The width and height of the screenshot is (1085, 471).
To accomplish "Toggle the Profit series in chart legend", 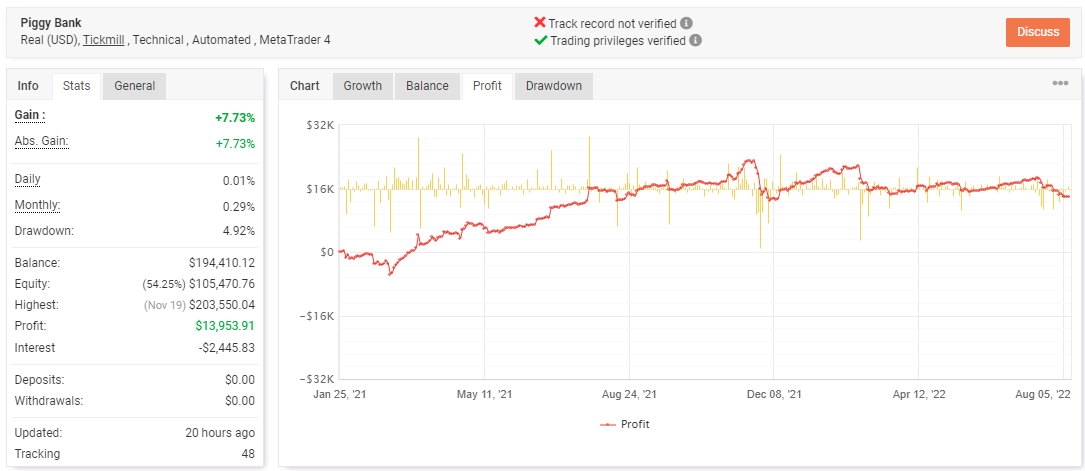I will click(625, 424).
